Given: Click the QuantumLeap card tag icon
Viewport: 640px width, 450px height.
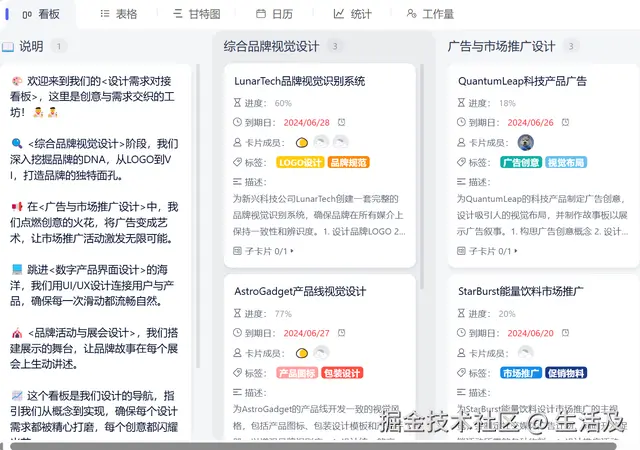Looking at the screenshot, I should pos(461,162).
